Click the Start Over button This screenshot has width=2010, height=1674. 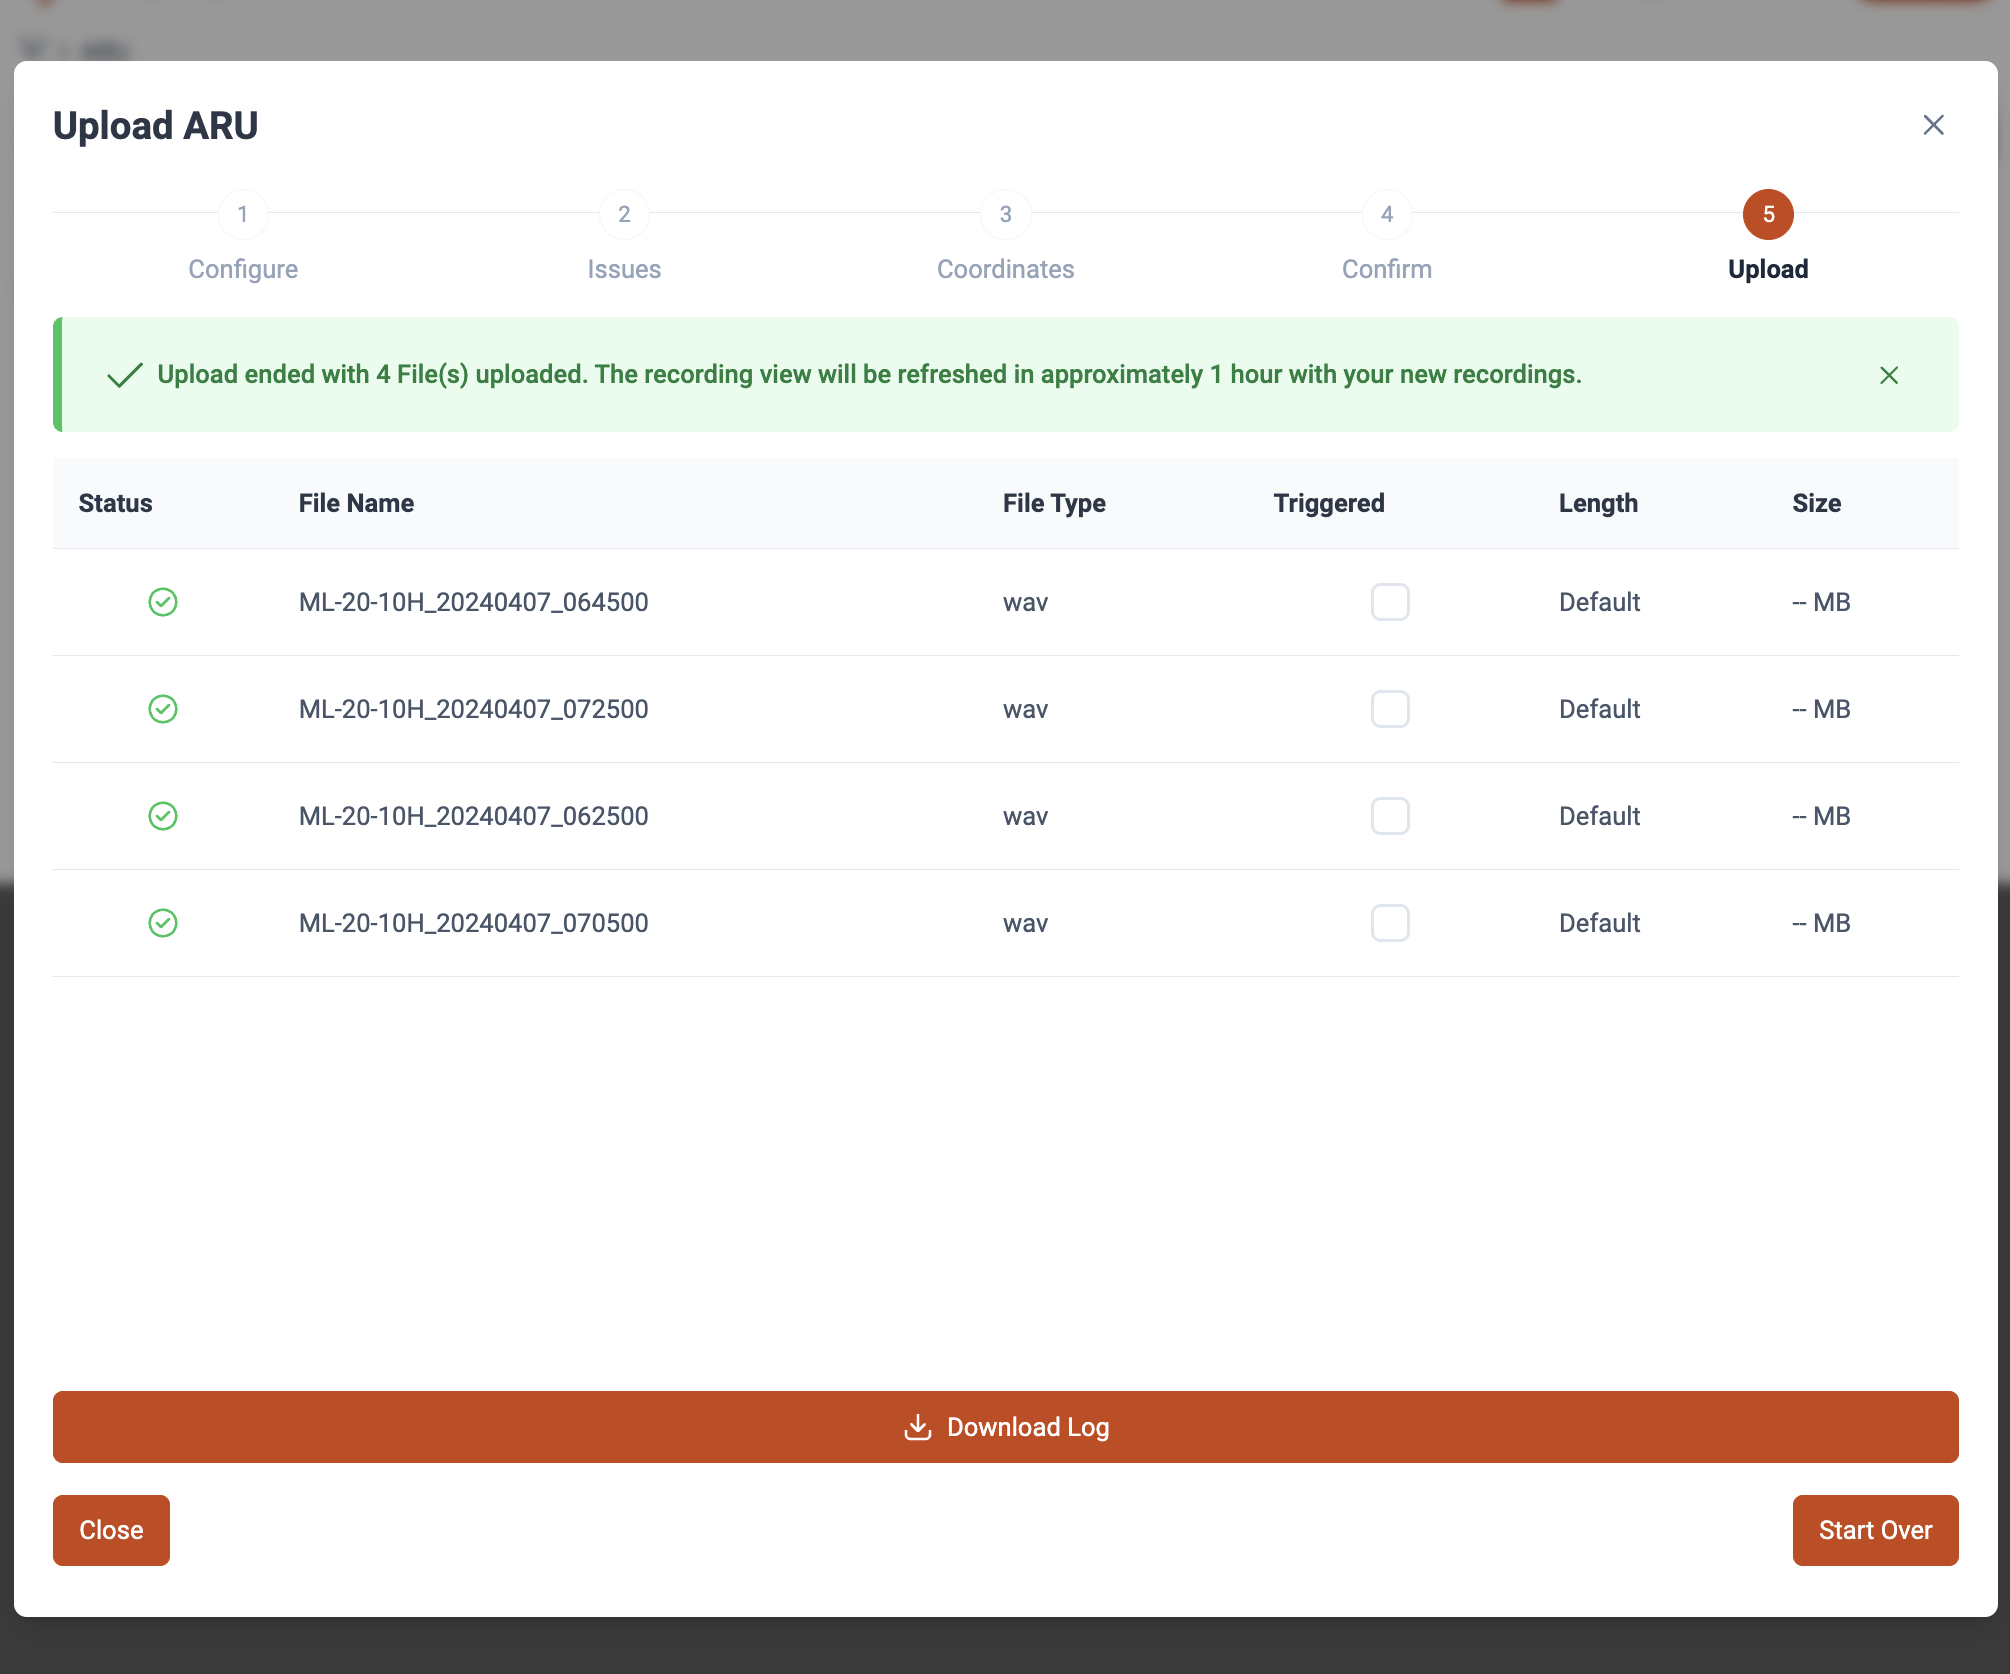point(1875,1530)
